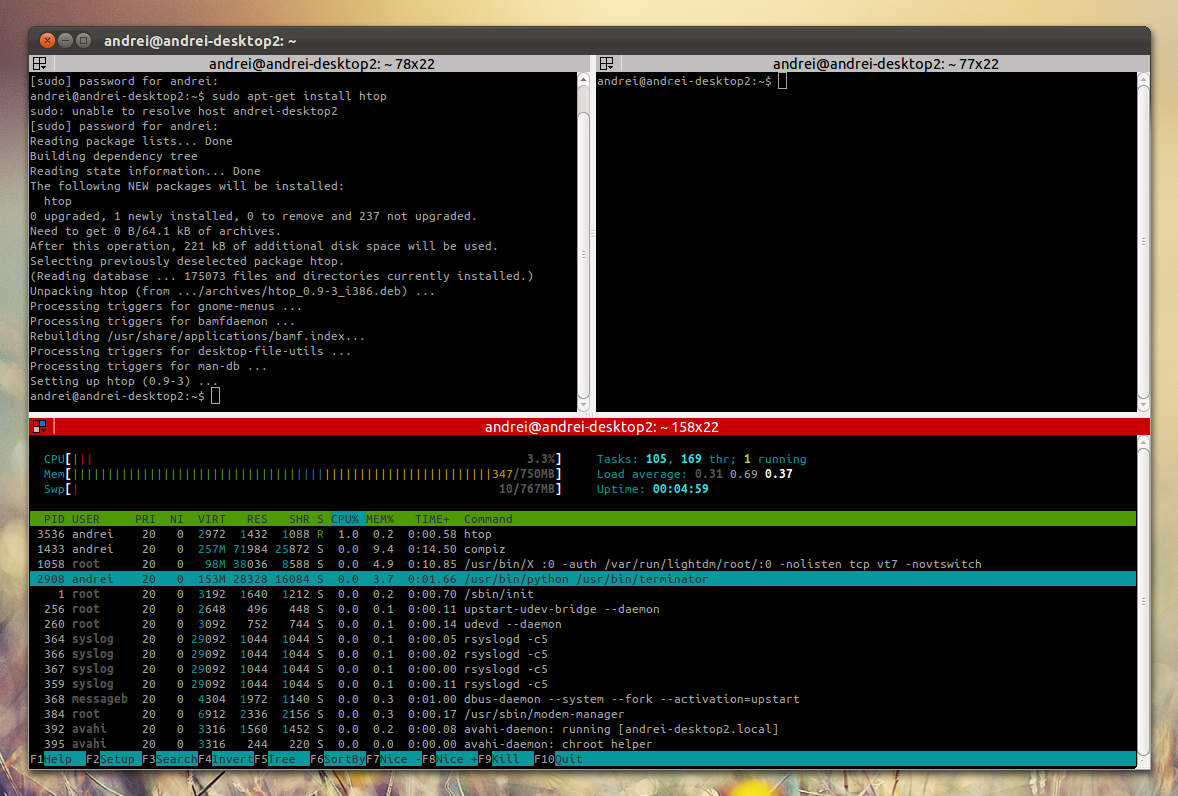The width and height of the screenshot is (1178, 796).
Task: Open the grouping menu of the right terminal pane
Action: [x=605, y=62]
